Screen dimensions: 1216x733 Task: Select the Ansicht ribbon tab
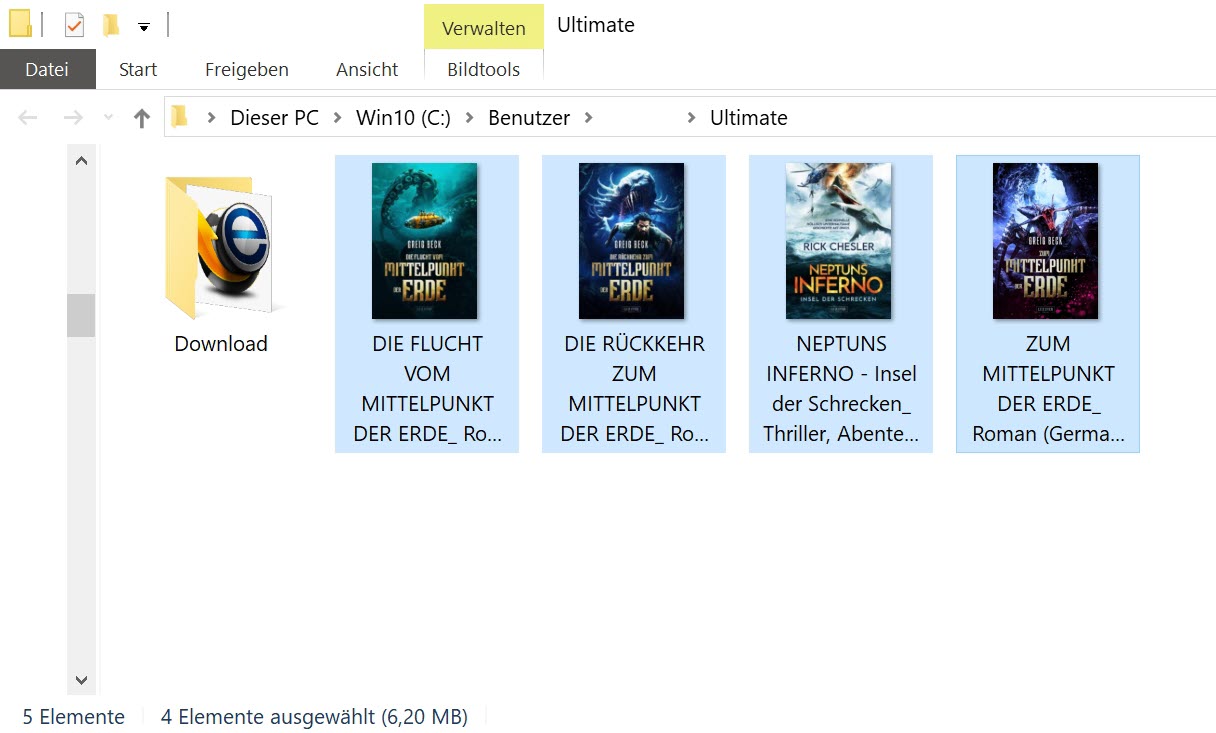367,69
